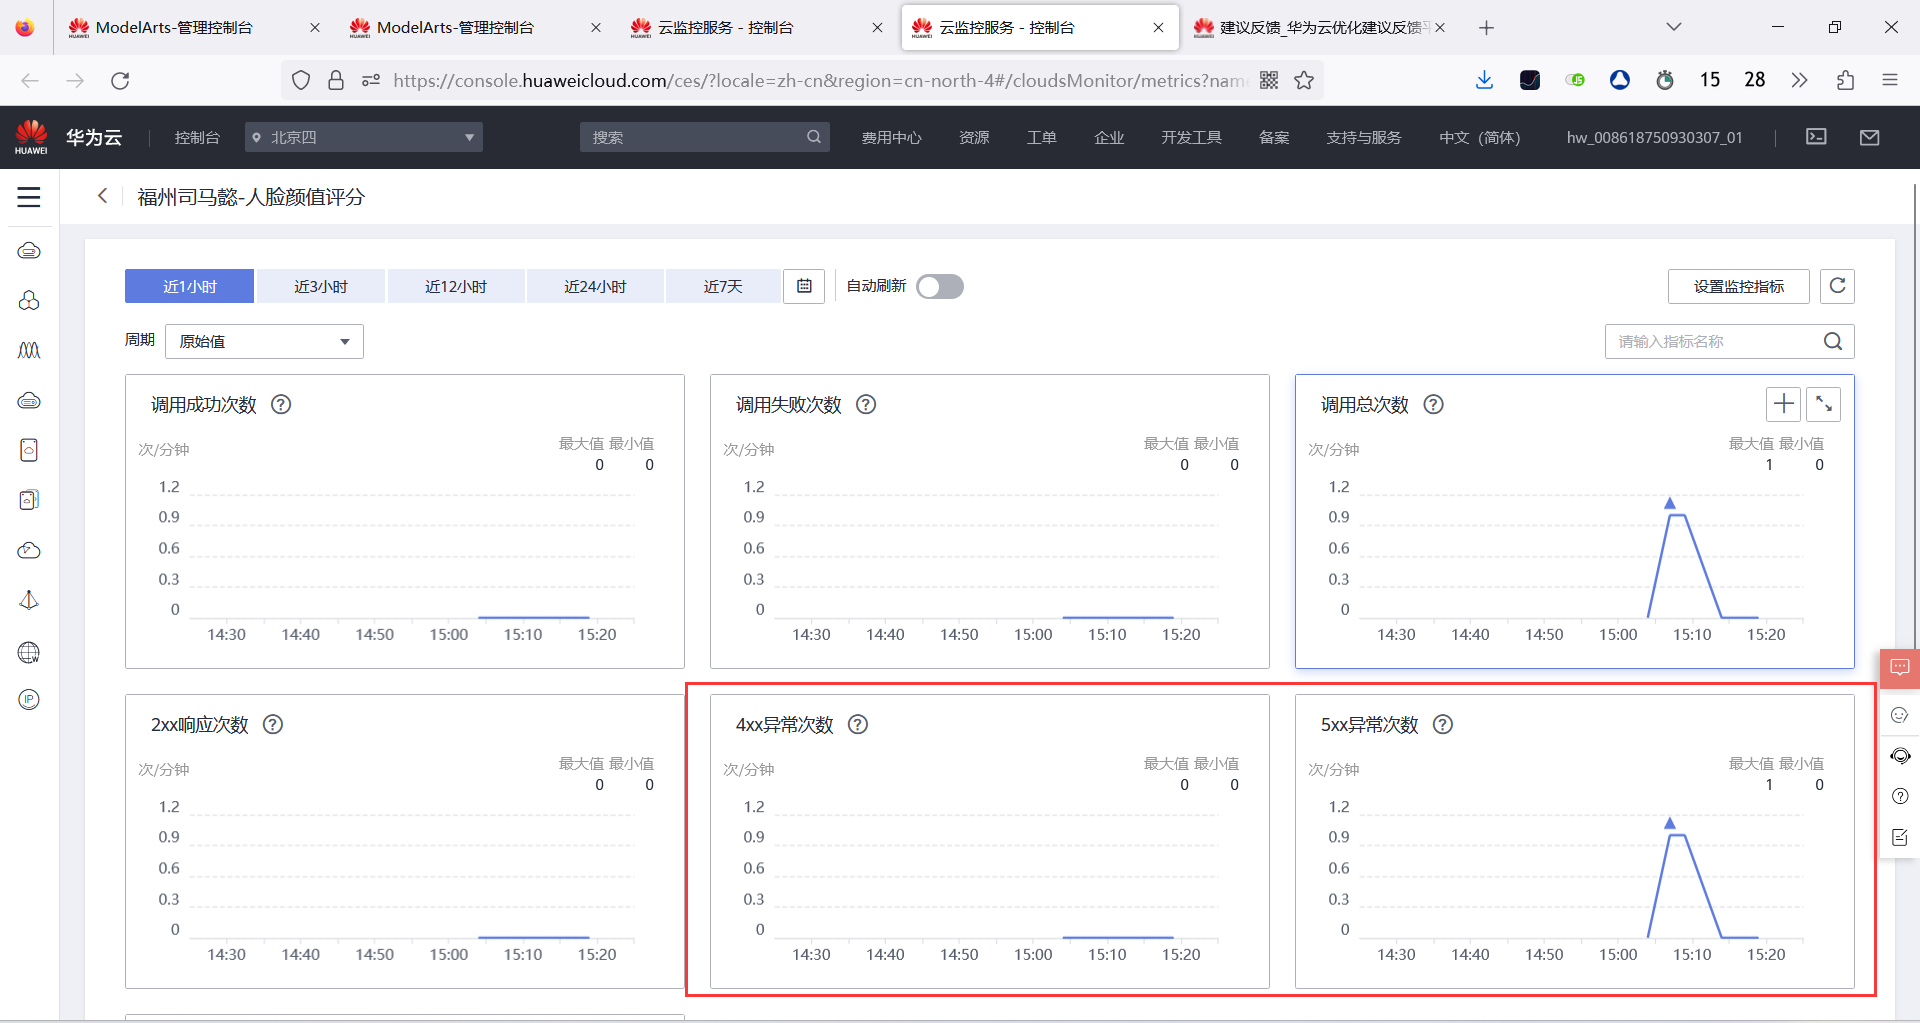Open 资源 in the top navigation
The width and height of the screenshot is (1920, 1023).
pyautogui.click(x=974, y=137)
